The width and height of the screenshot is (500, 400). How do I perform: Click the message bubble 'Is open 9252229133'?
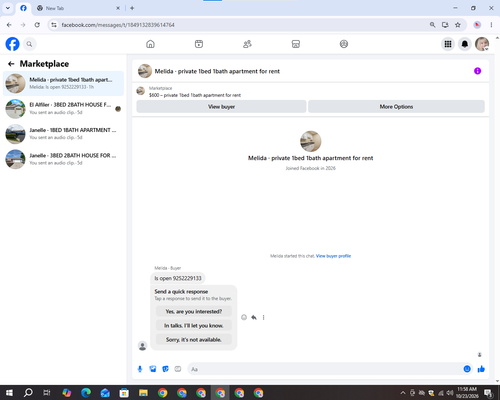point(178,278)
